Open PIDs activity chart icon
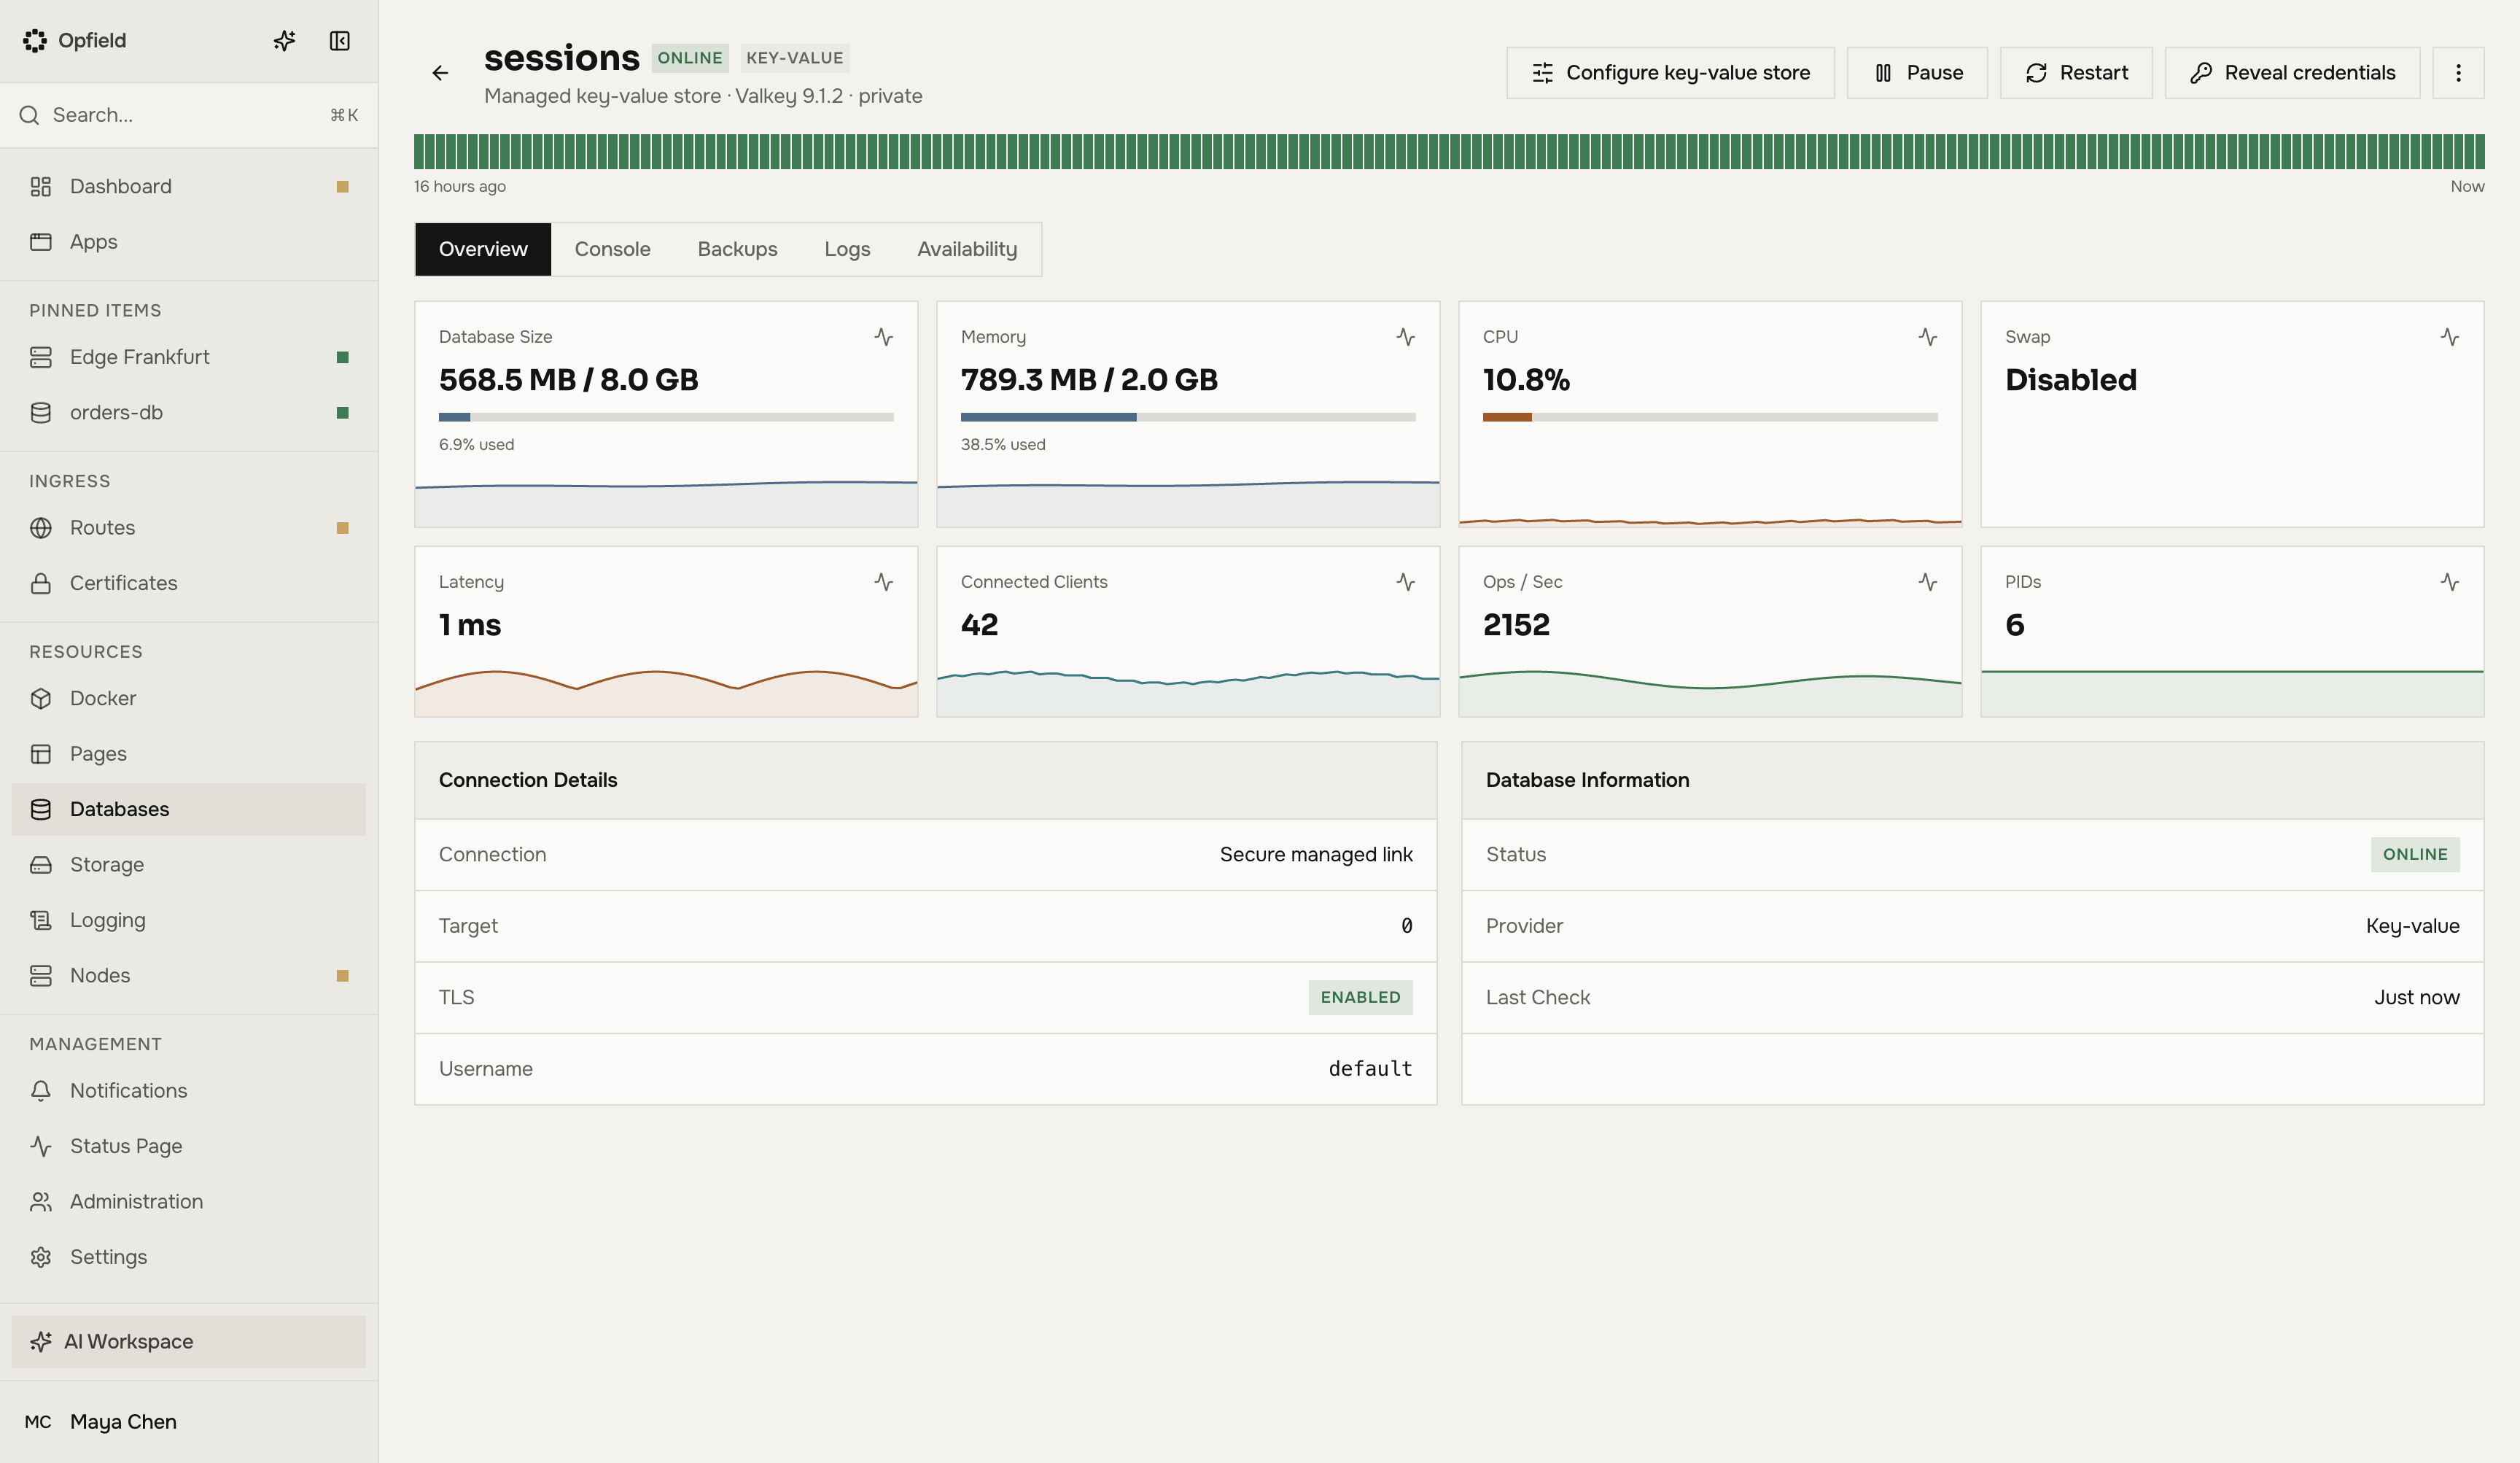Viewport: 2520px width, 1463px height. coord(2449,582)
